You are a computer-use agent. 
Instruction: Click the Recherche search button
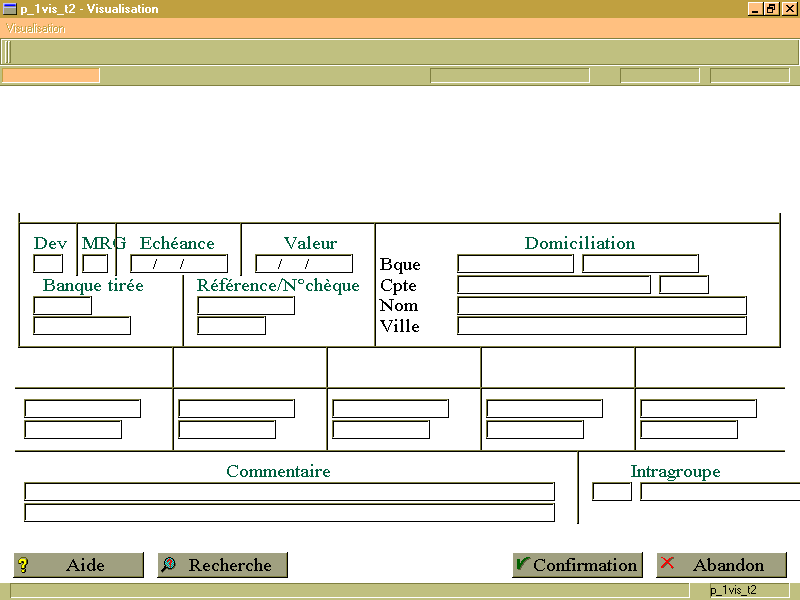tap(222, 565)
